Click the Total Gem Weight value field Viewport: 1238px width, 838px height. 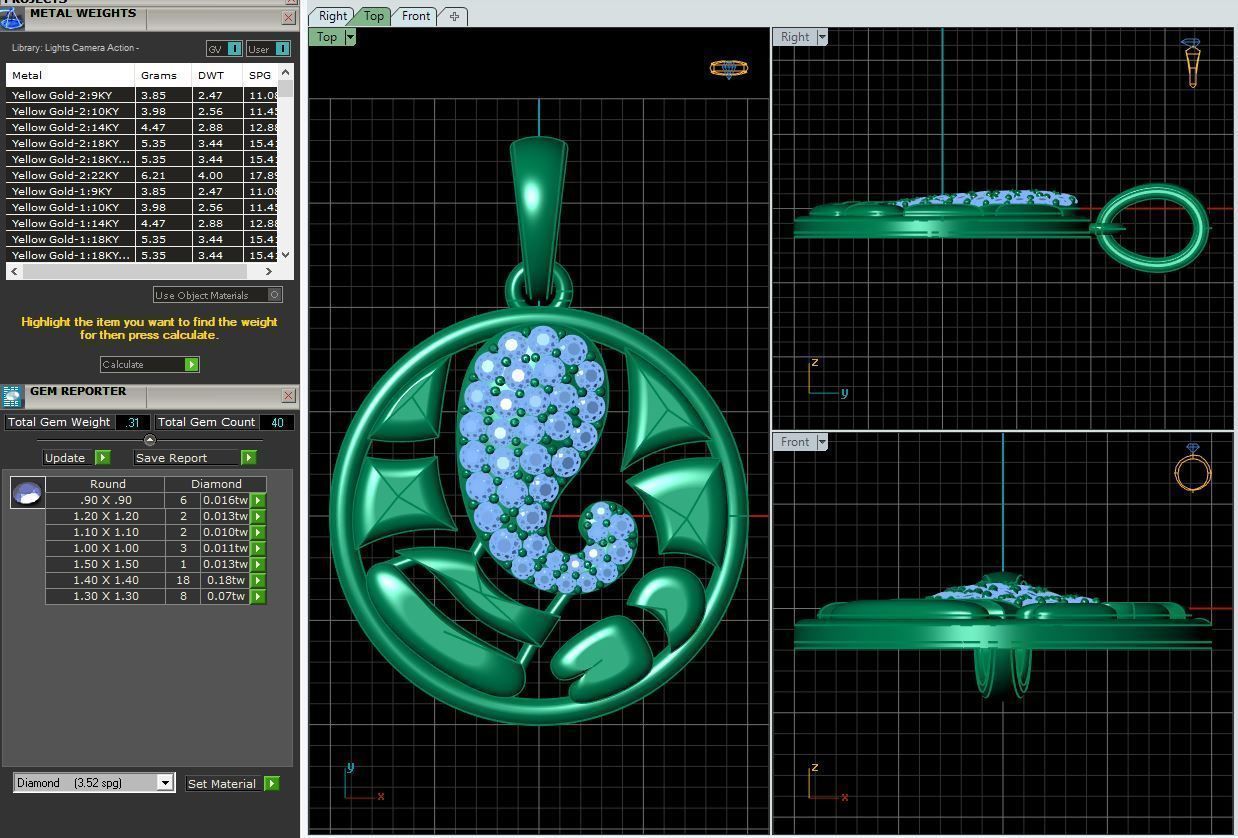pos(133,422)
